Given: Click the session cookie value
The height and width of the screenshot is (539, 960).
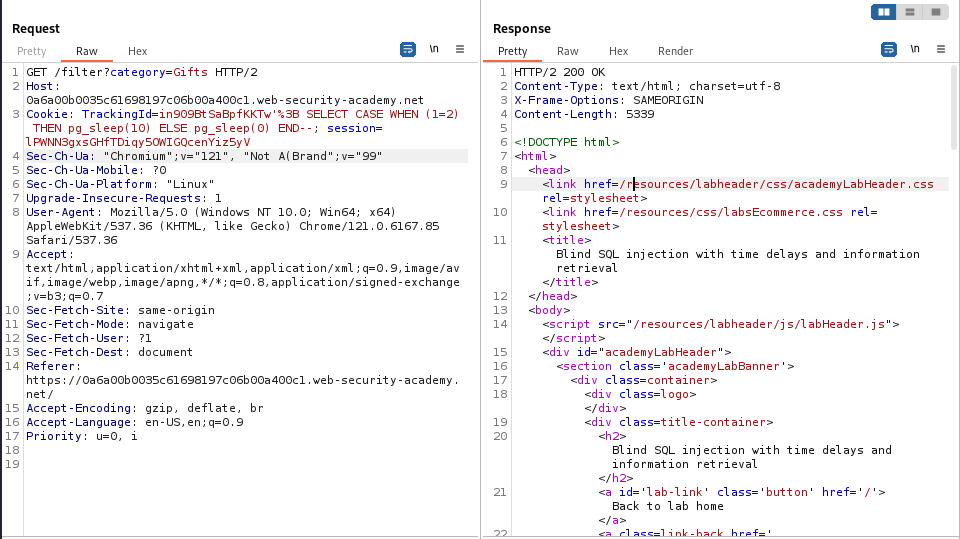Looking at the screenshot, I should [x=138, y=142].
